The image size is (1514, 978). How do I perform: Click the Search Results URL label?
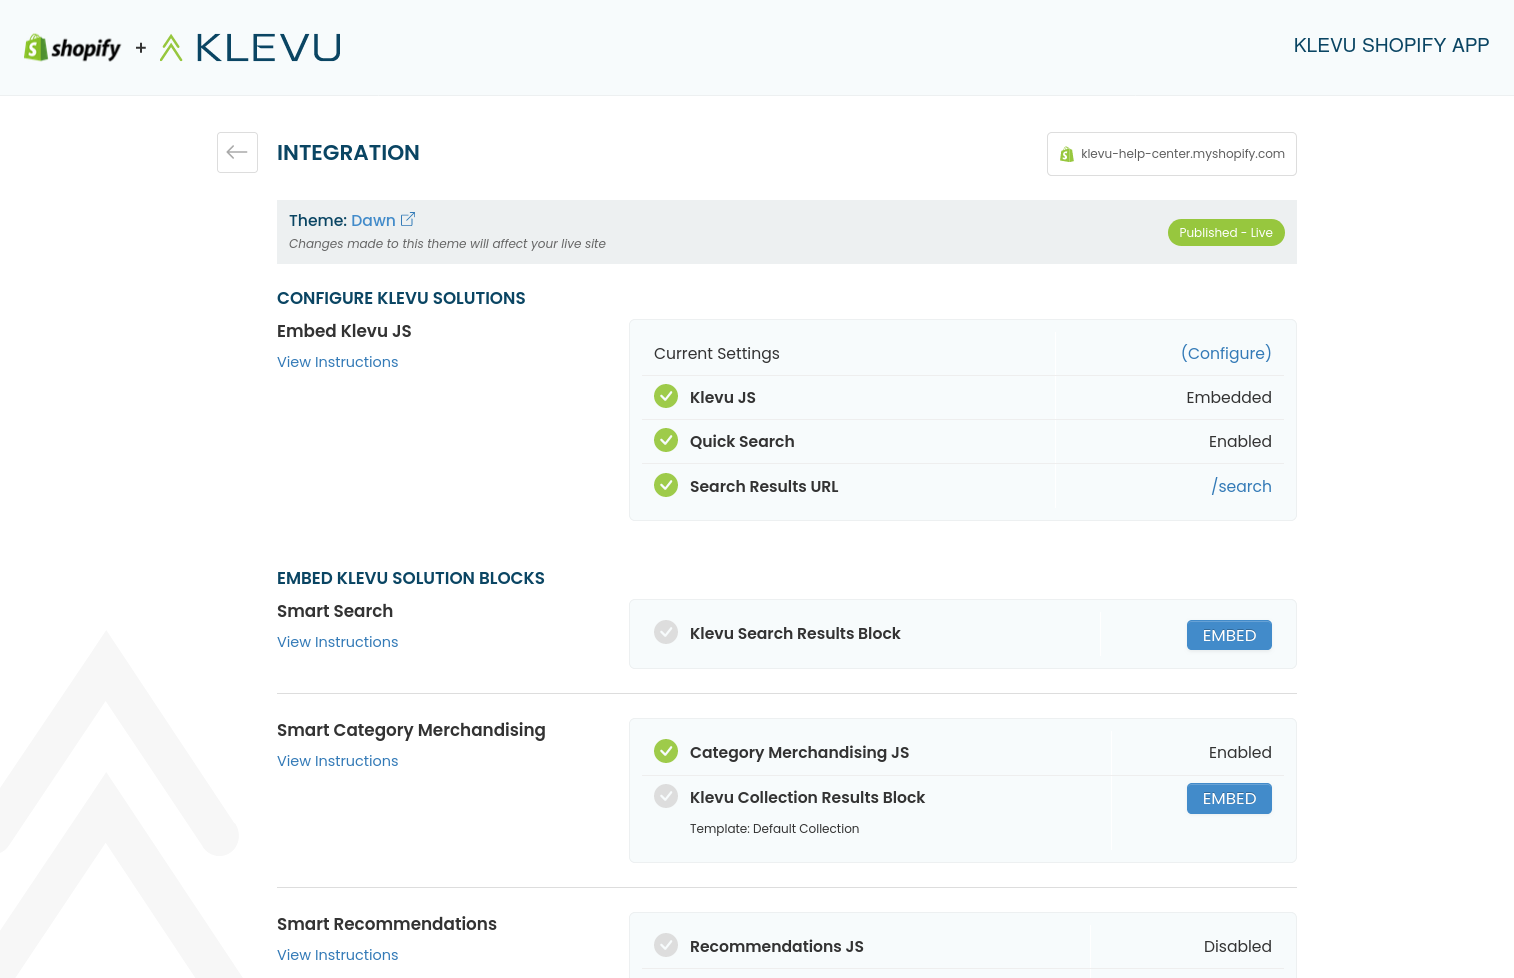coord(764,486)
